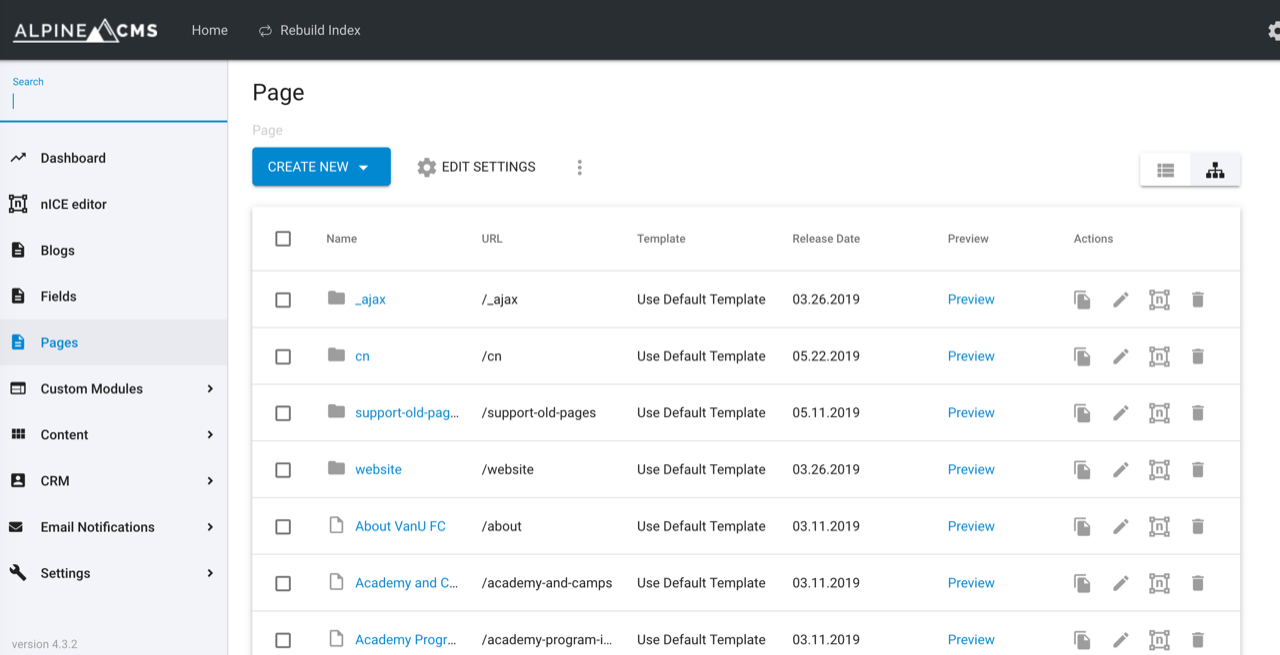Pencil icon in /academy-and-camps row
Viewport: 1280px width, 655px height.
coord(1121,583)
